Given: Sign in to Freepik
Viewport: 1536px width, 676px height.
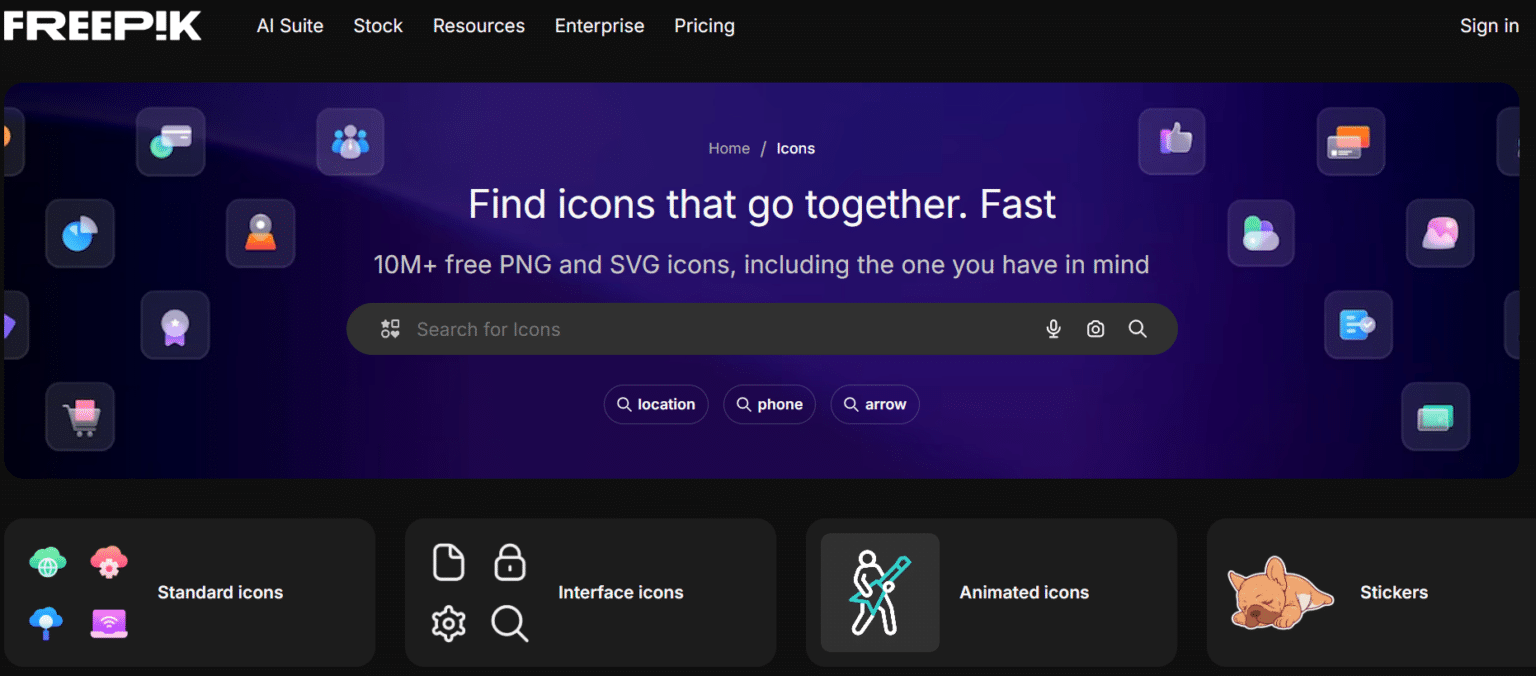Looking at the screenshot, I should (1489, 26).
